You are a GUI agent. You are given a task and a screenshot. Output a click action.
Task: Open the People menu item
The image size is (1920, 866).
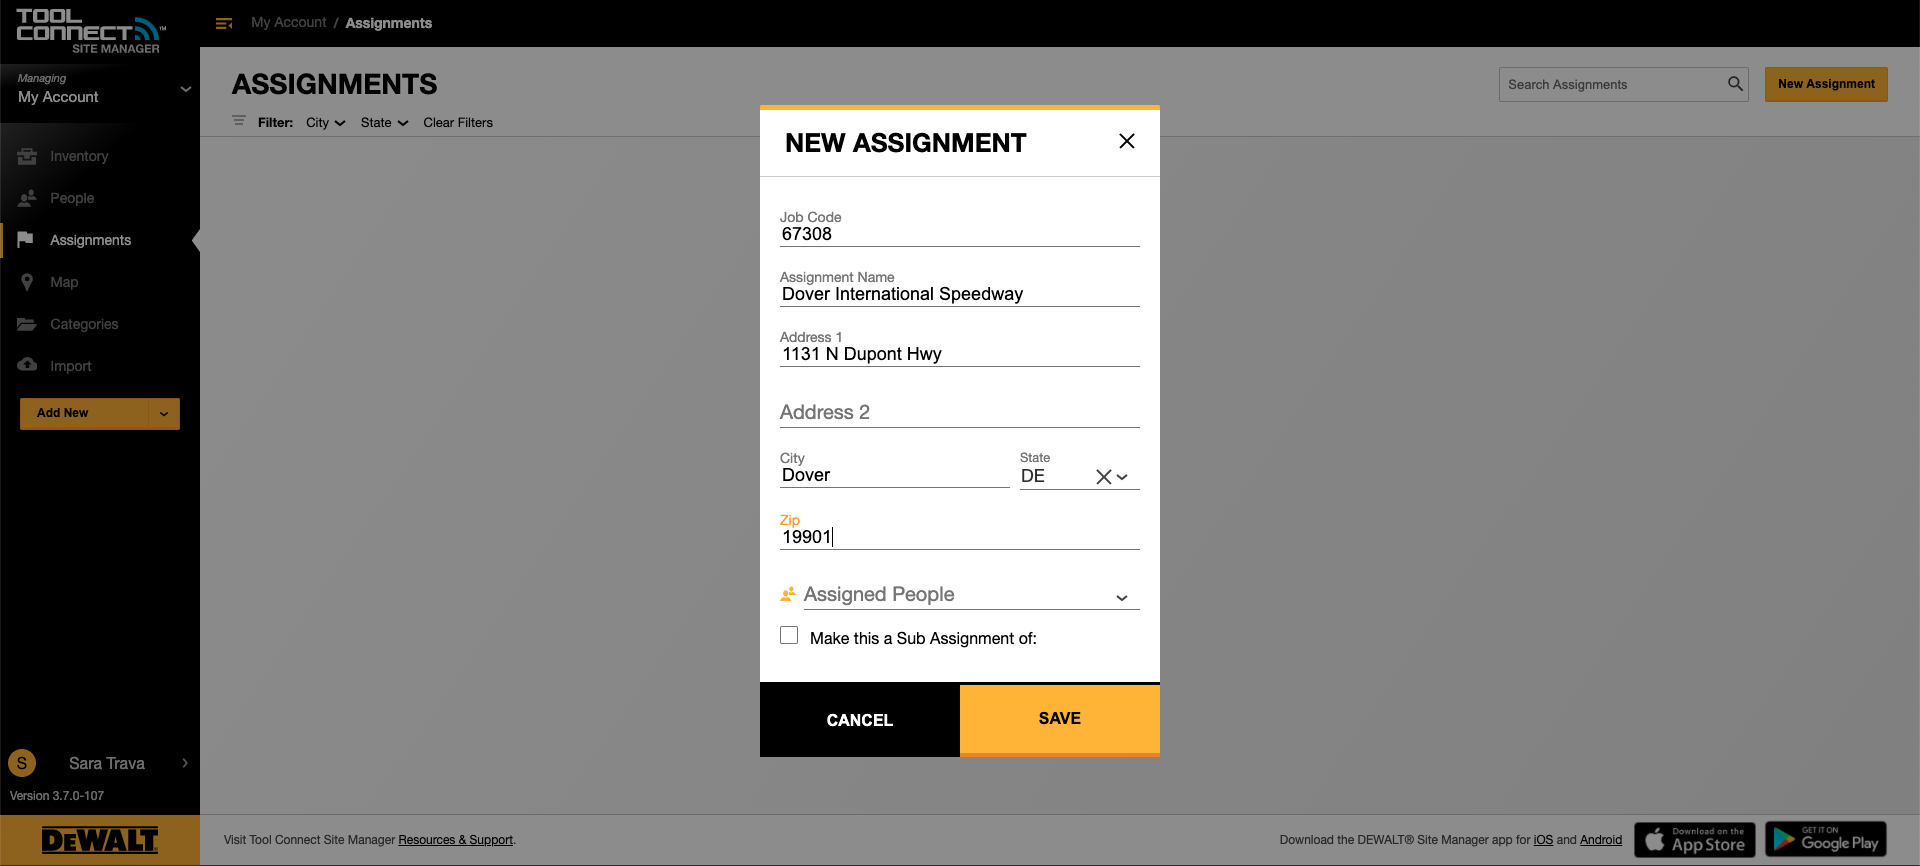pos(72,198)
